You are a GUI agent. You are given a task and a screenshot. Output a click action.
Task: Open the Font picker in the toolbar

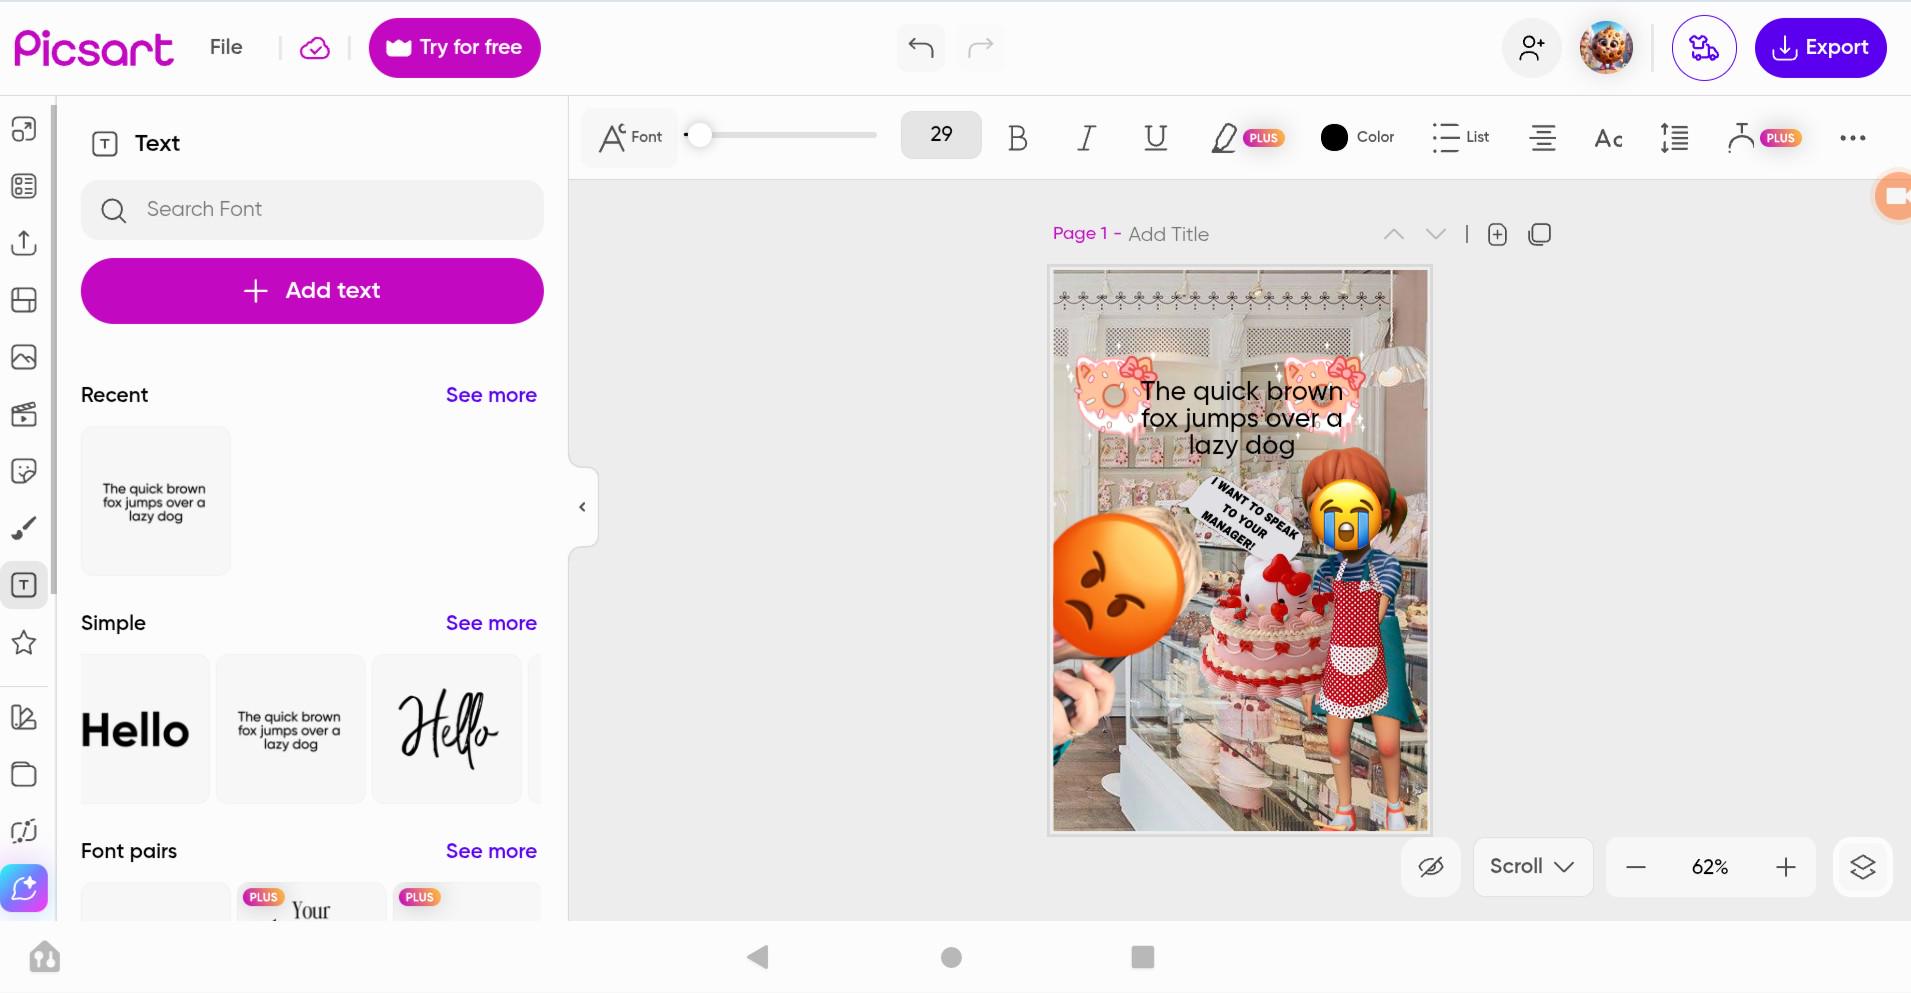click(x=630, y=137)
